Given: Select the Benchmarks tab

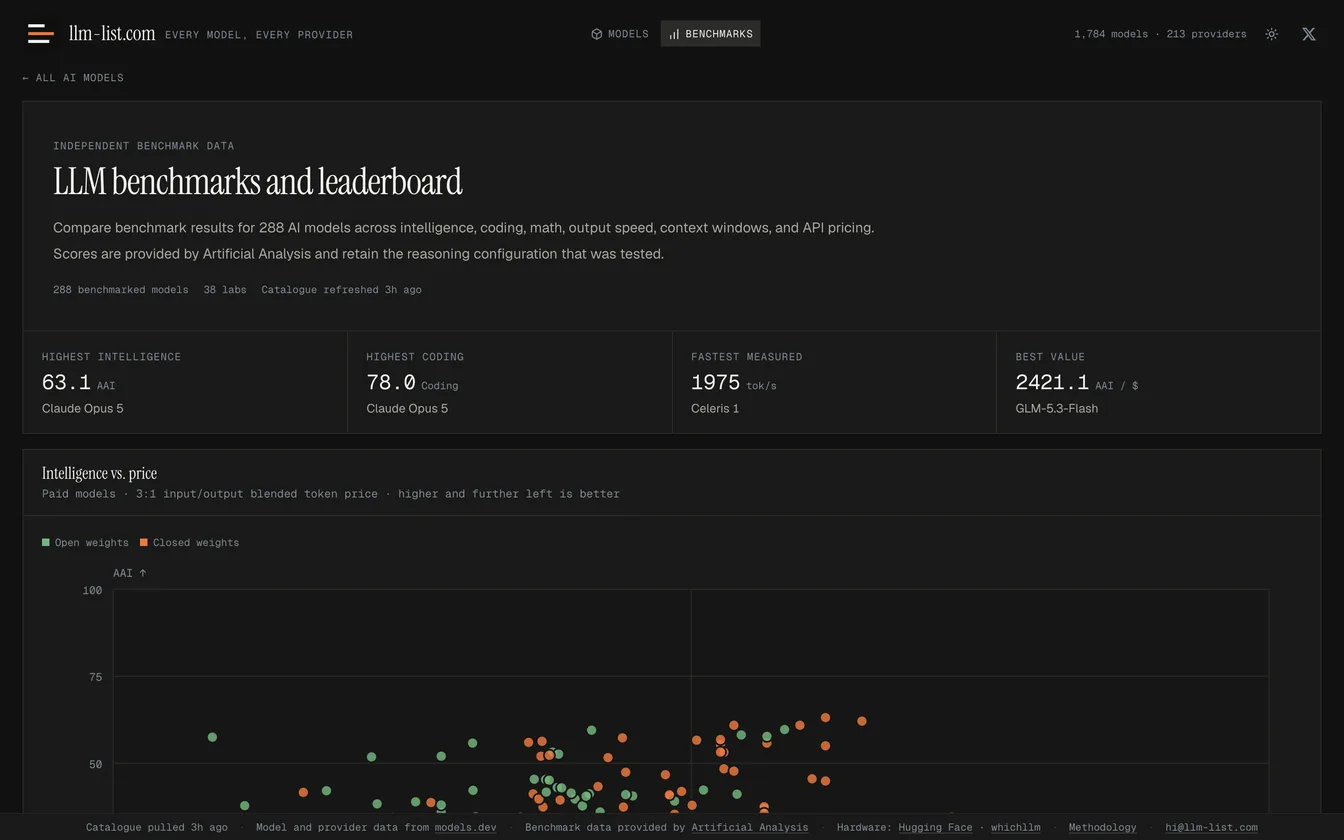Looking at the screenshot, I should point(710,34).
